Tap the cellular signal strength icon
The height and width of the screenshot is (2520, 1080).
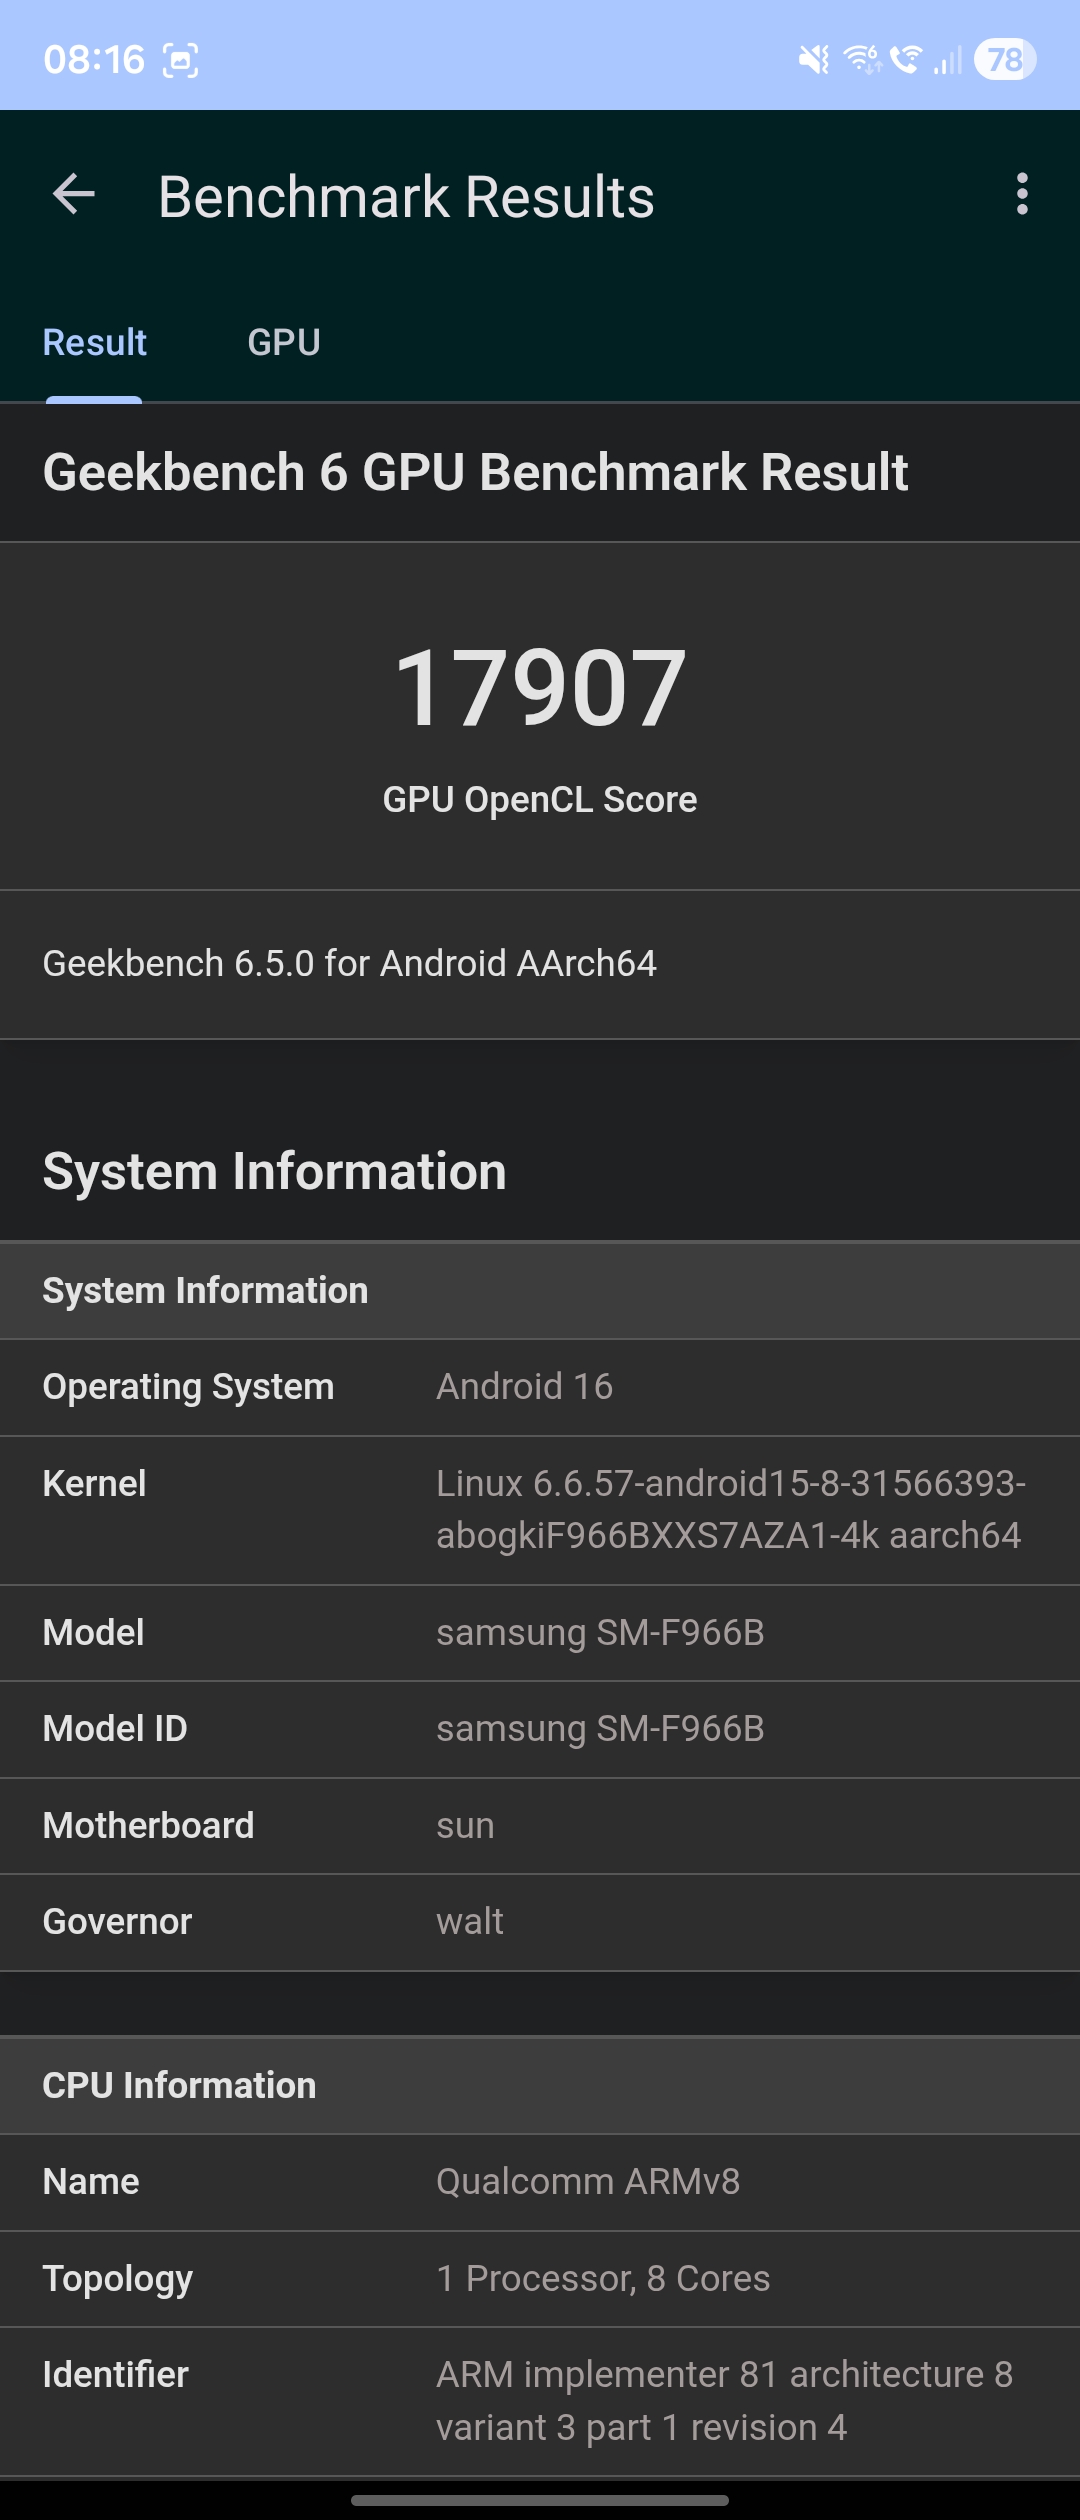pyautogui.click(x=947, y=60)
